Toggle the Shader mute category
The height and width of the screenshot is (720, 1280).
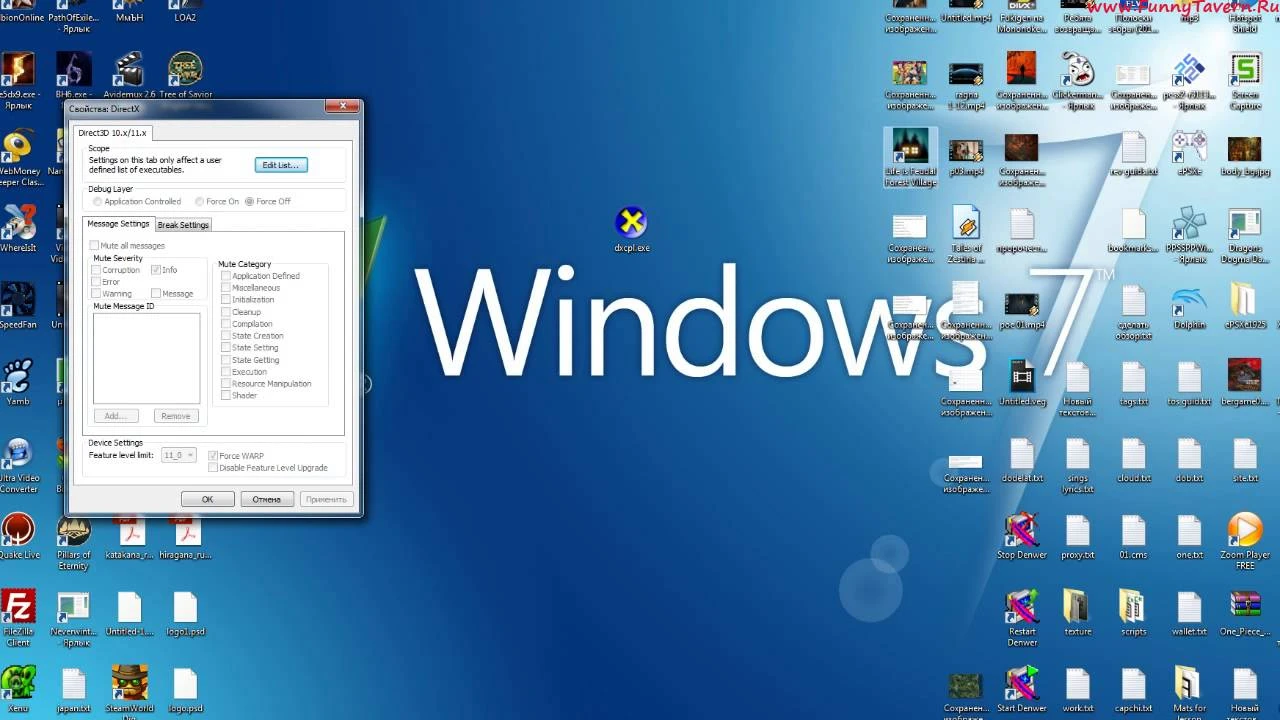226,395
